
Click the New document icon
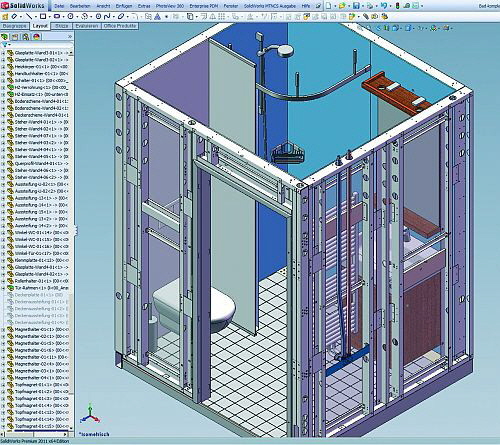(329, 6)
